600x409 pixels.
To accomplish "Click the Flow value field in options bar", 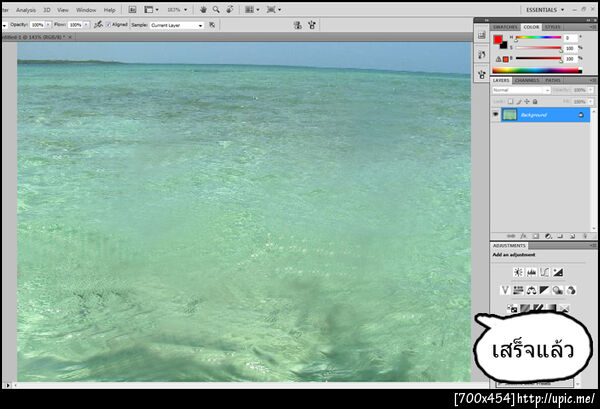I will [76, 25].
